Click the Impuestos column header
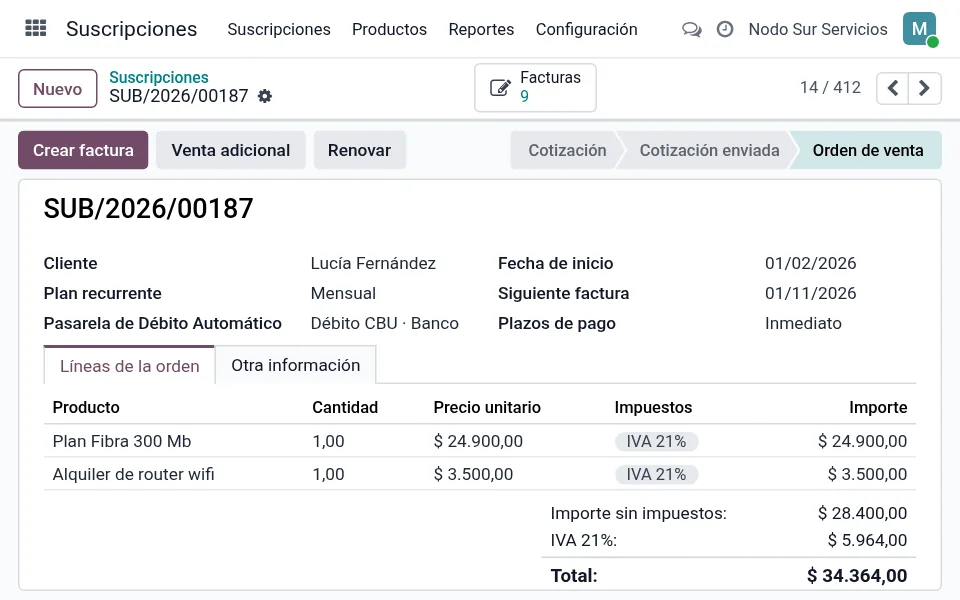 tap(653, 407)
